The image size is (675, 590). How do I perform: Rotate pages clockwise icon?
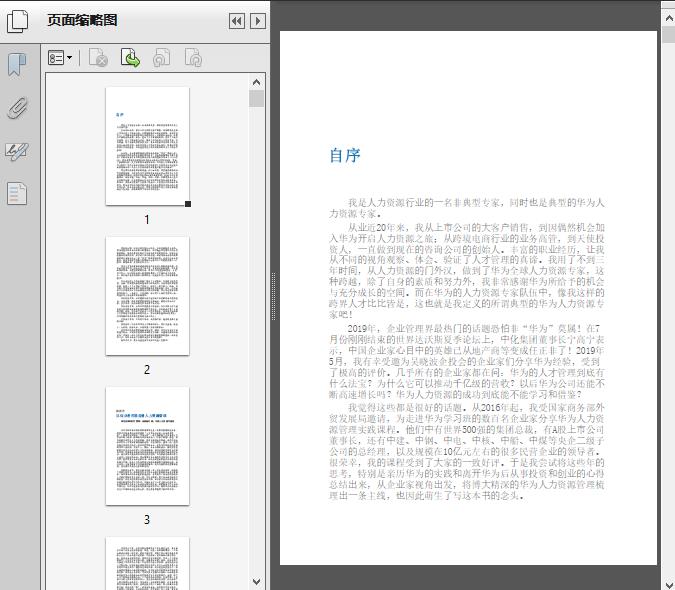point(193,58)
